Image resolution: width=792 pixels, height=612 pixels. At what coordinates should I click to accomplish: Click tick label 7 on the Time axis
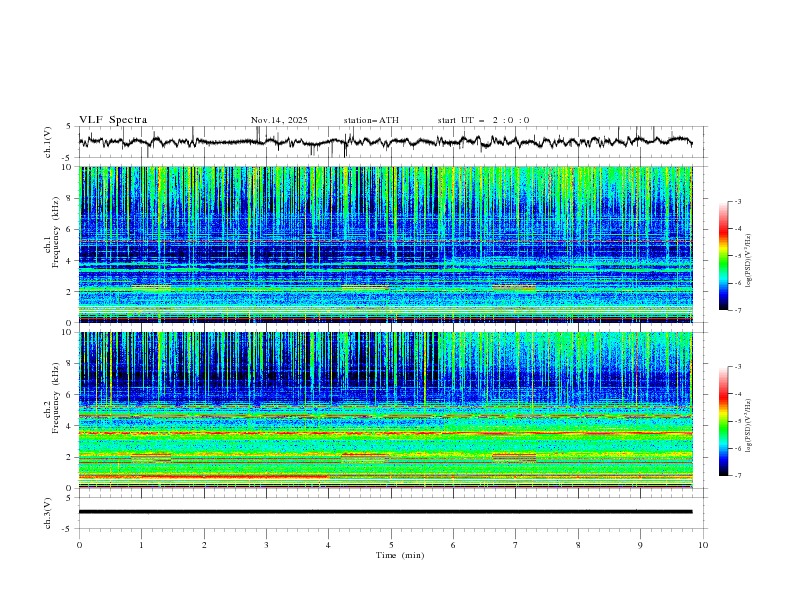[x=516, y=545]
